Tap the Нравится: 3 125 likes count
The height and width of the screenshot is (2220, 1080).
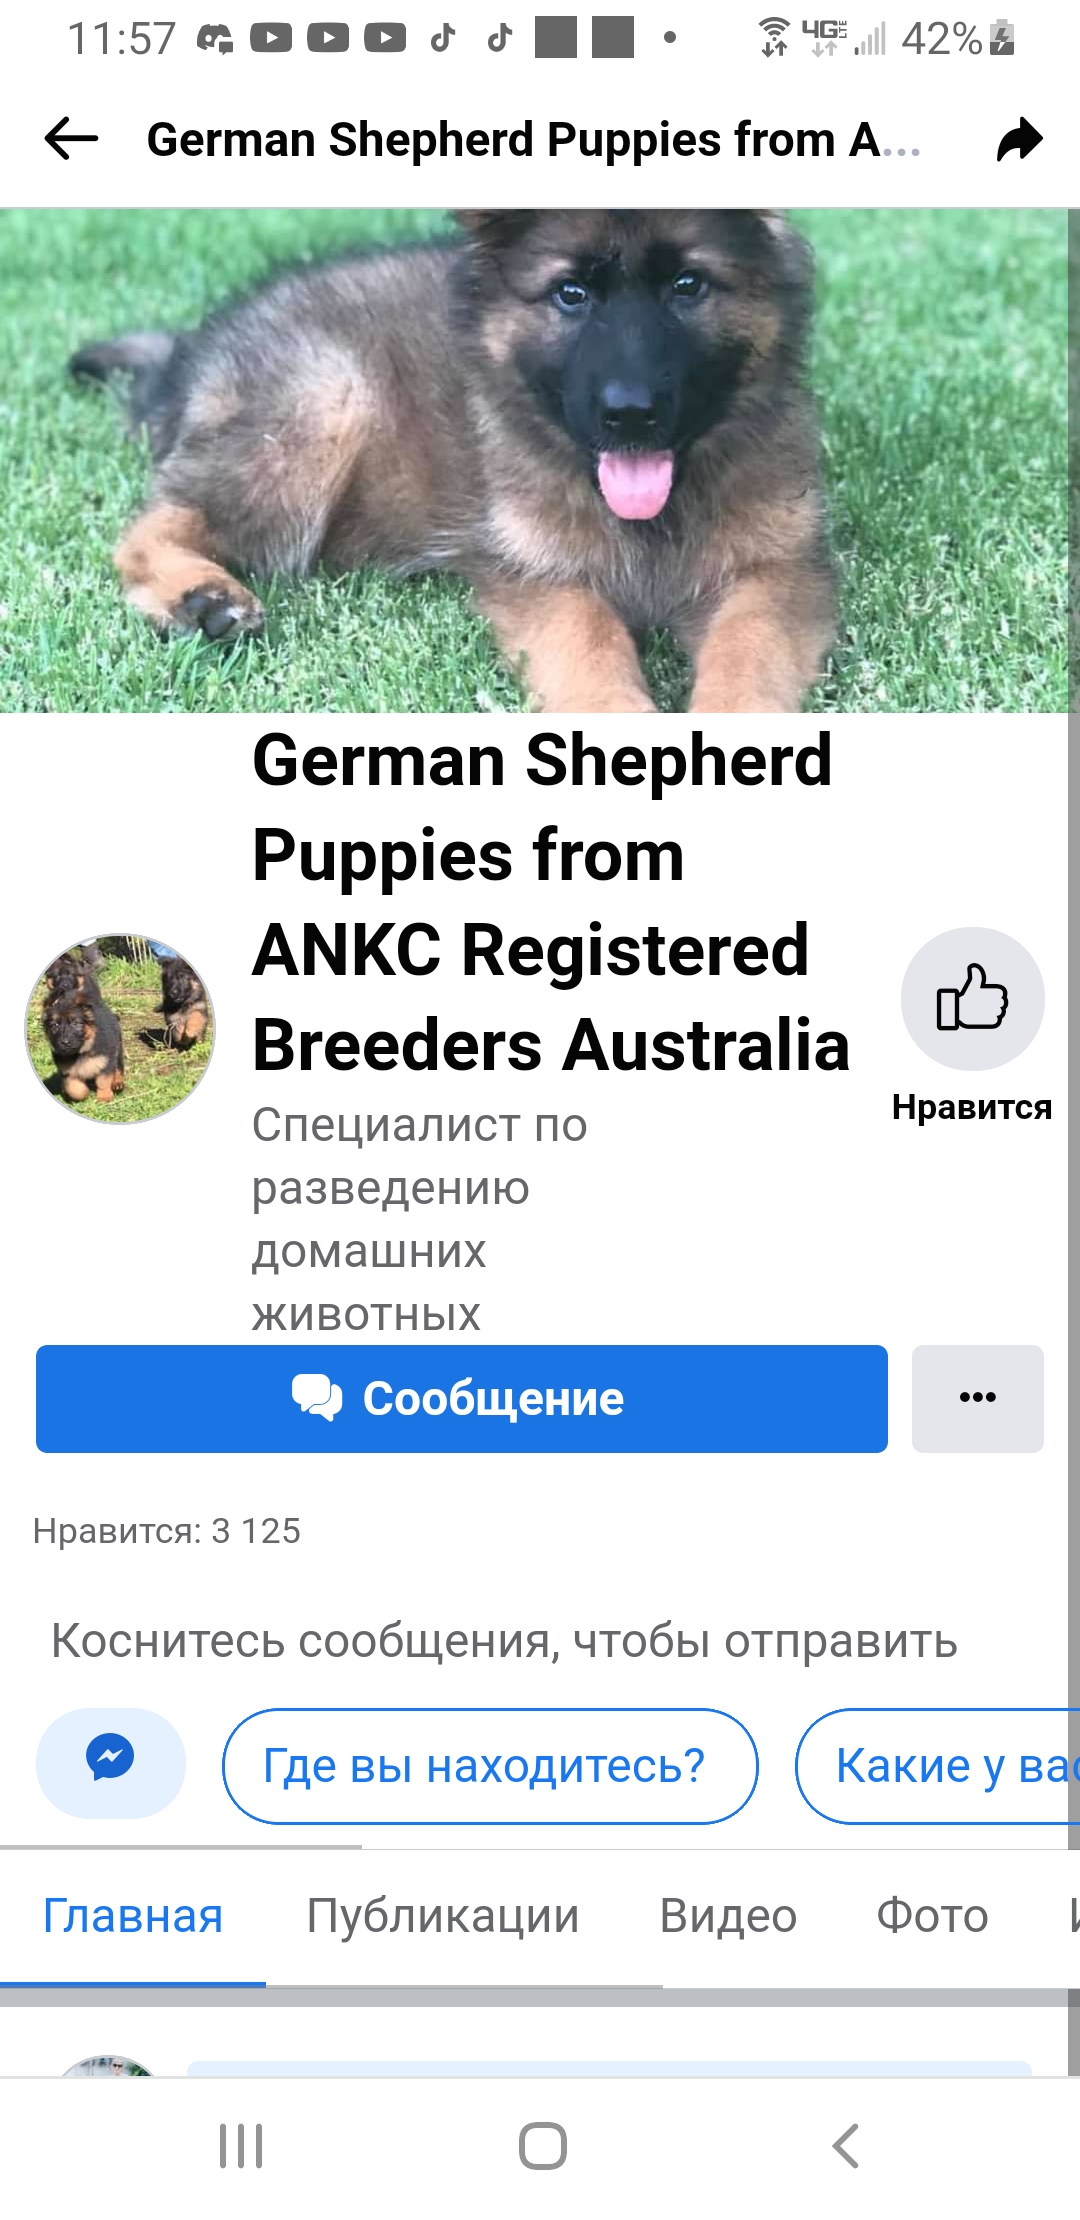pyautogui.click(x=167, y=1531)
